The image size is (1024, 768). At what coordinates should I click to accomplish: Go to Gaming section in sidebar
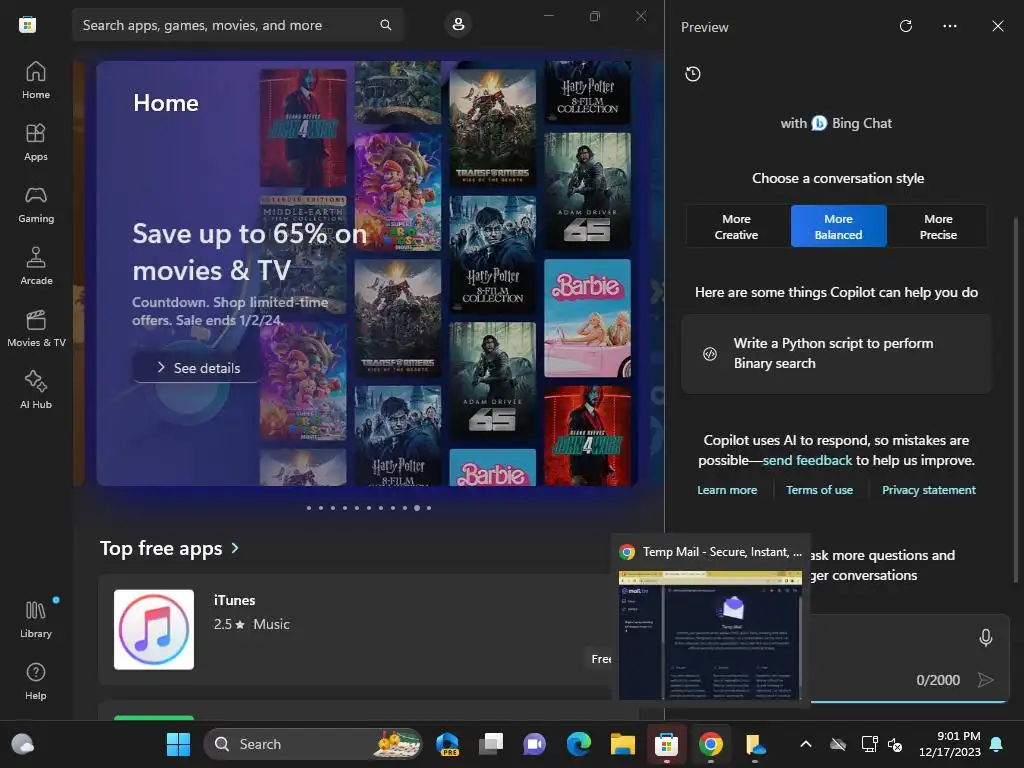[x=36, y=204]
